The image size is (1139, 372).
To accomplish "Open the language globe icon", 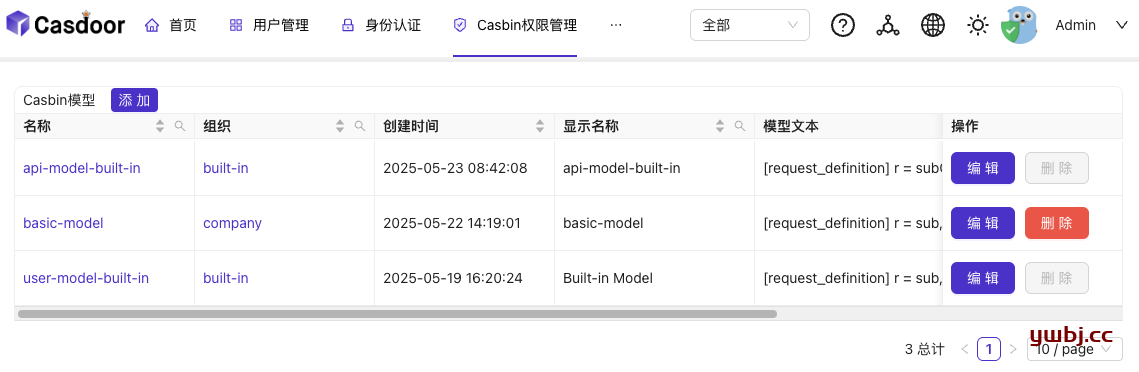I will pyautogui.click(x=933, y=25).
